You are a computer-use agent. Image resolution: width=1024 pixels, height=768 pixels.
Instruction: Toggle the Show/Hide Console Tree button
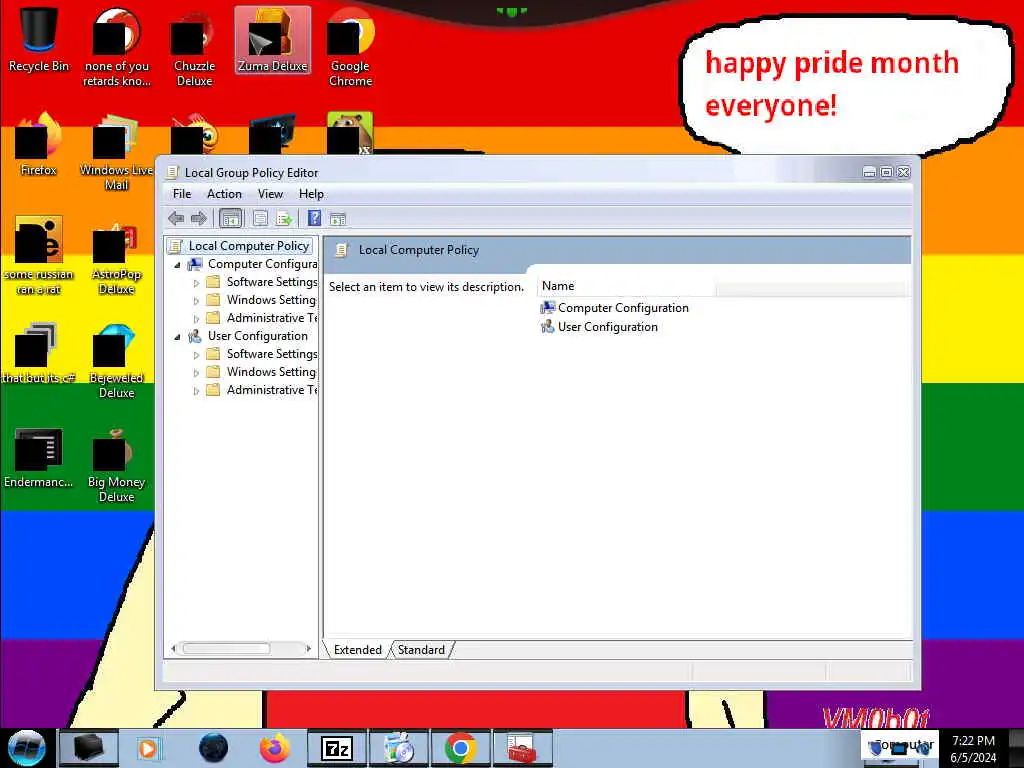231,219
